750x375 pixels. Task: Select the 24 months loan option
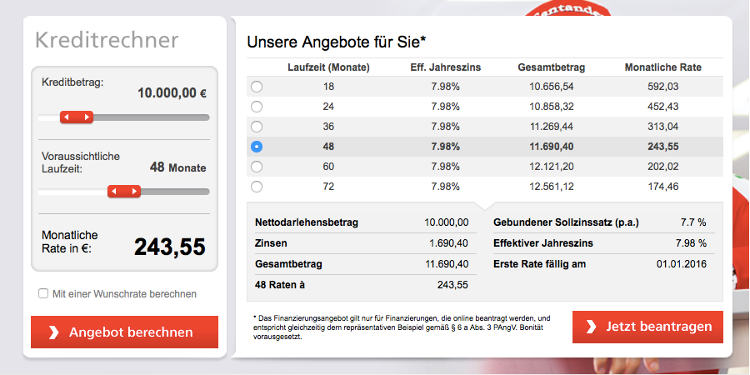pyautogui.click(x=257, y=107)
